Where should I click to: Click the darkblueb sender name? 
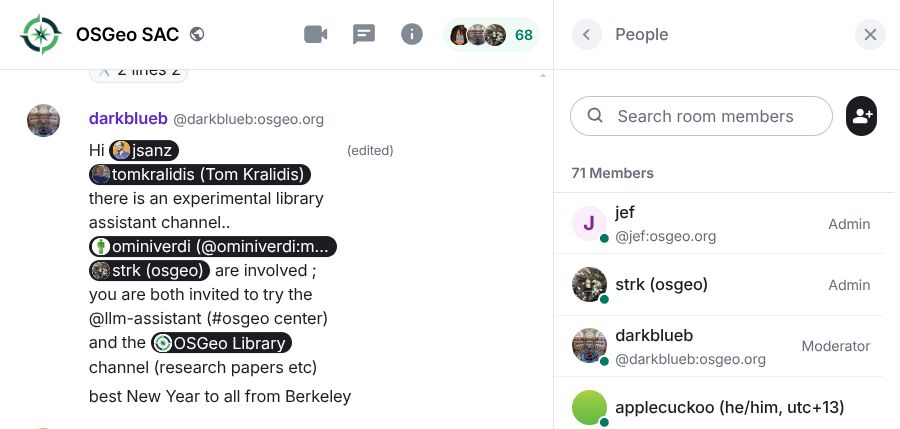[128, 118]
